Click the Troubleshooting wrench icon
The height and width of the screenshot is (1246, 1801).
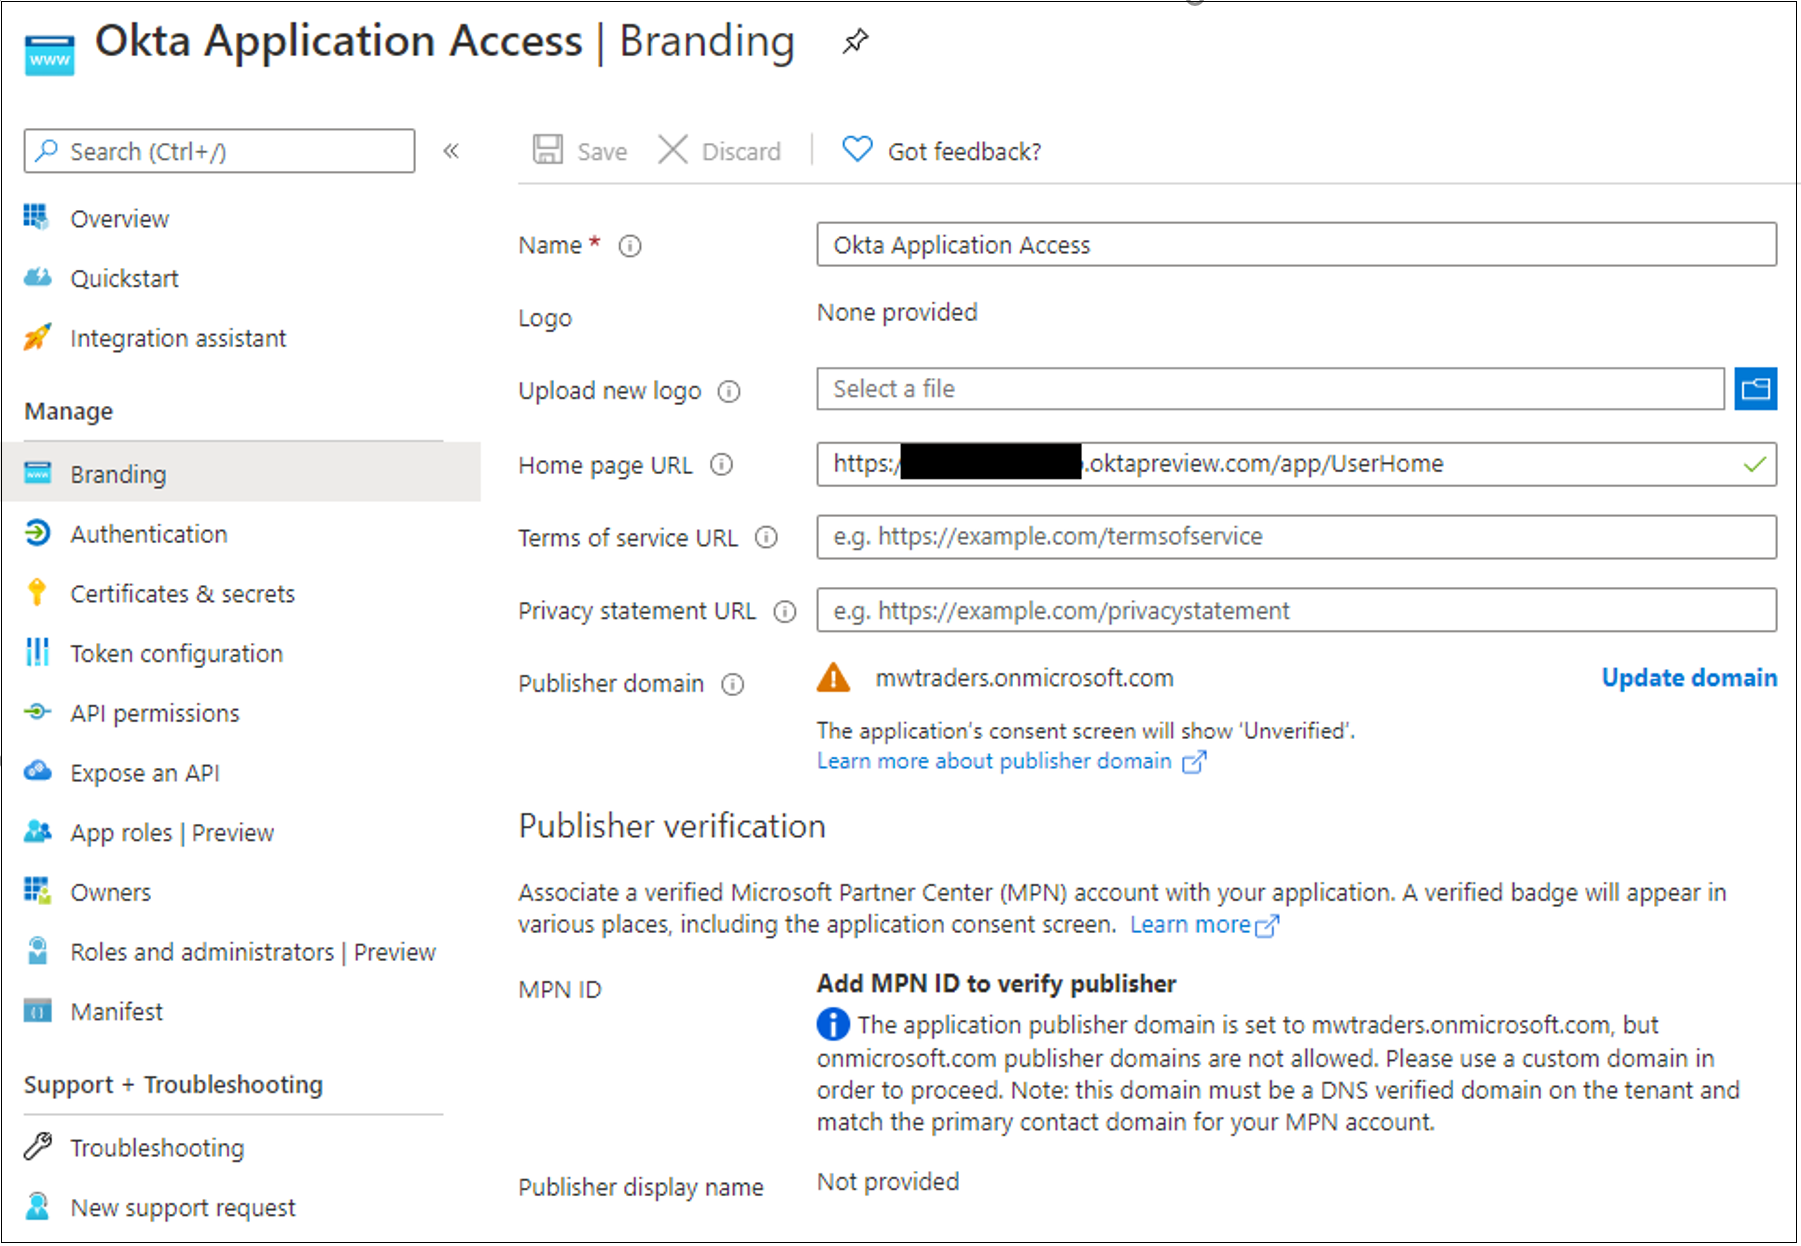(37, 1146)
